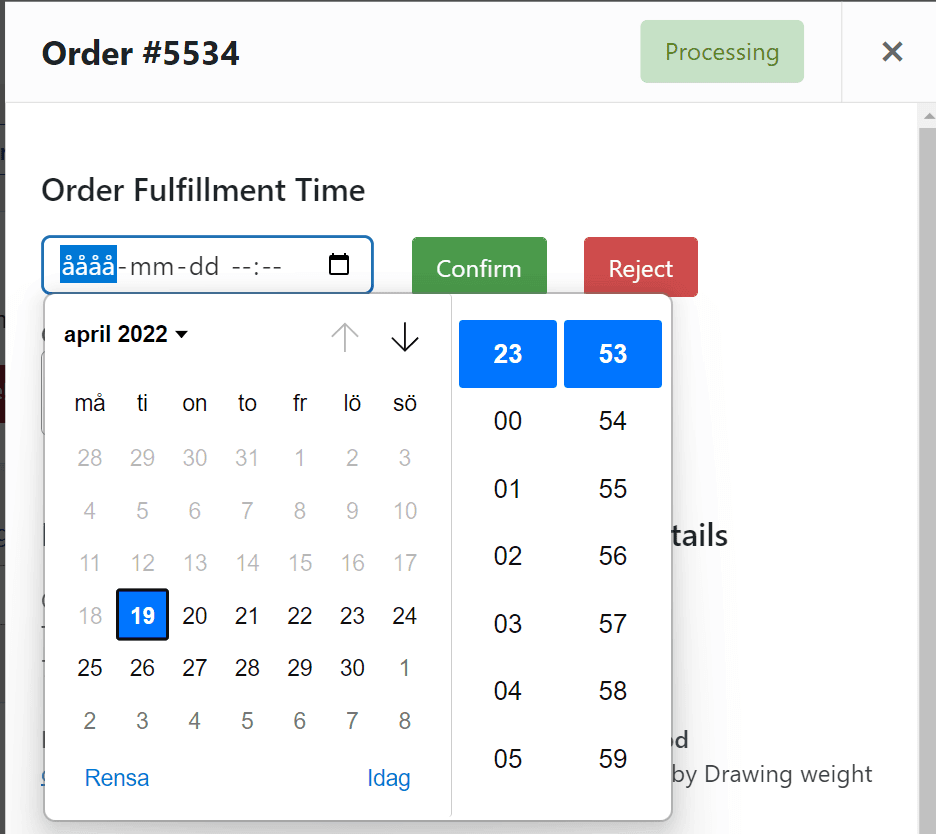Click the Processing status badge
Screen dimensions: 936x834
(x=722, y=52)
